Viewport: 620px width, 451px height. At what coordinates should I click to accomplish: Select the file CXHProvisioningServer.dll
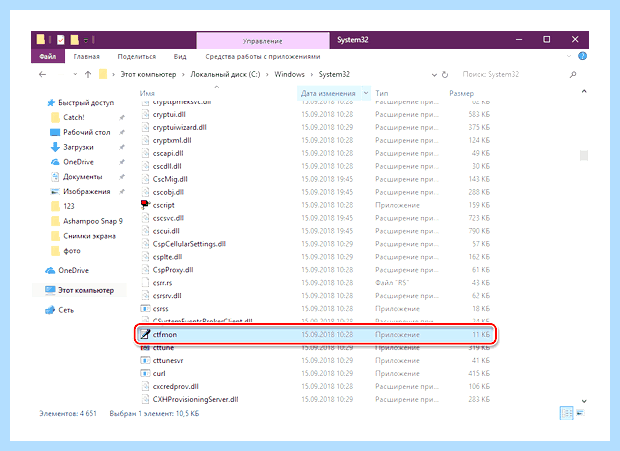(195, 399)
